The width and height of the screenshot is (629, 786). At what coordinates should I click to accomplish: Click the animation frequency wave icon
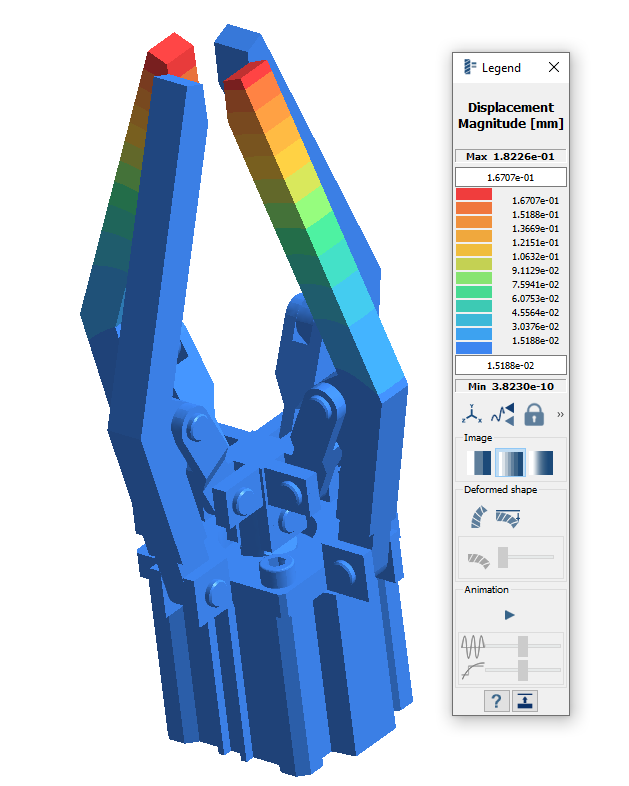tap(473, 647)
